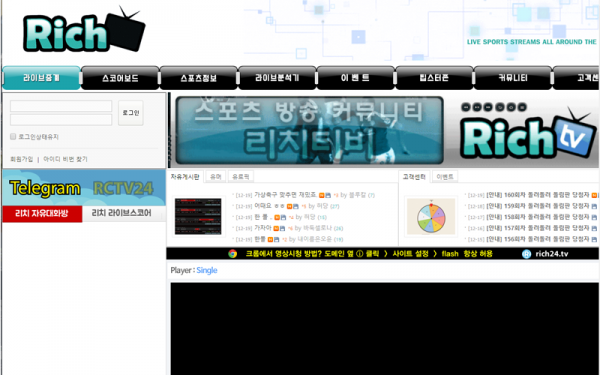This screenshot has width=600, height=375.
Task: Click the Rich TV logo at top left
Action: point(84,30)
